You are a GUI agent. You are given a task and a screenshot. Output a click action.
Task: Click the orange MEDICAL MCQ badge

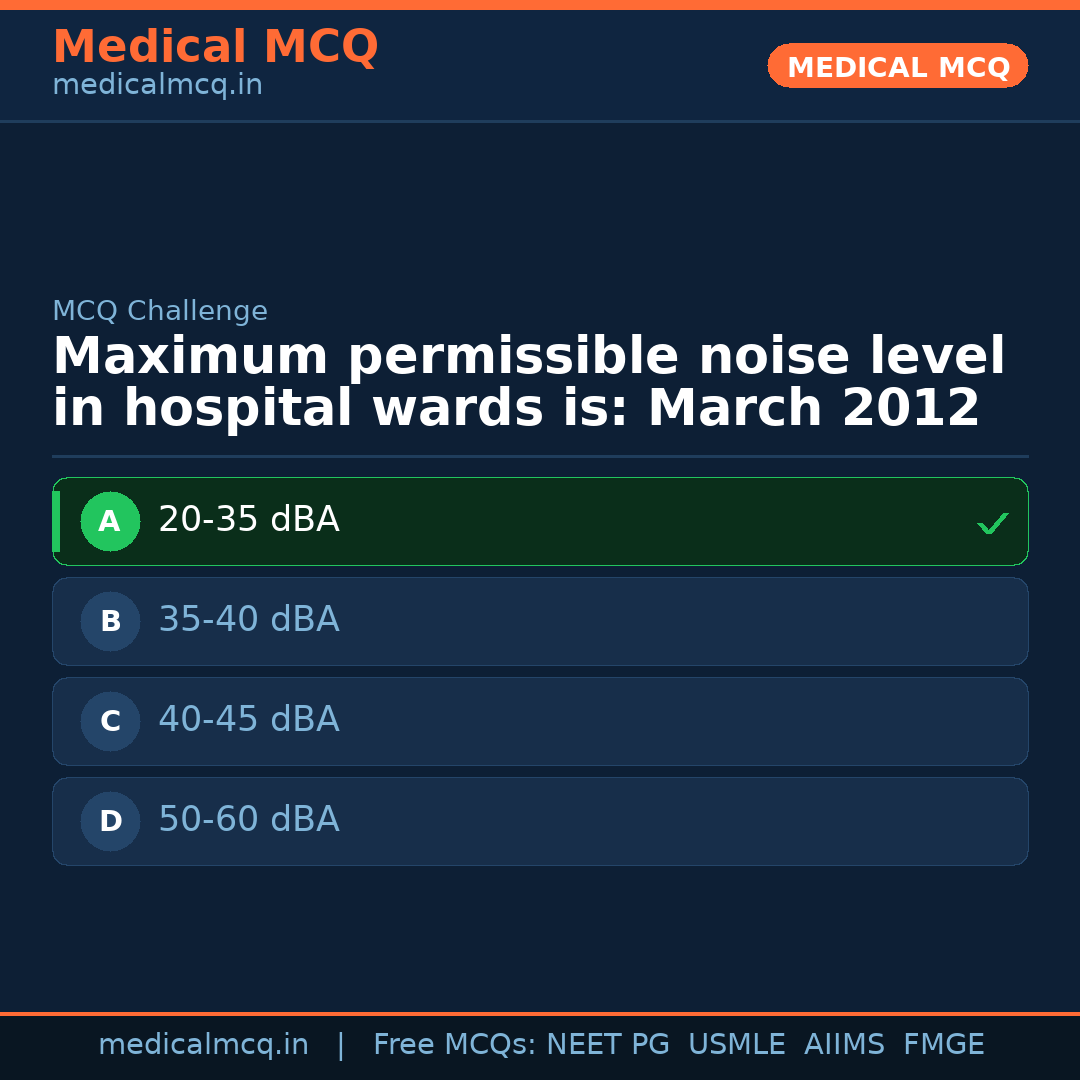(x=897, y=67)
